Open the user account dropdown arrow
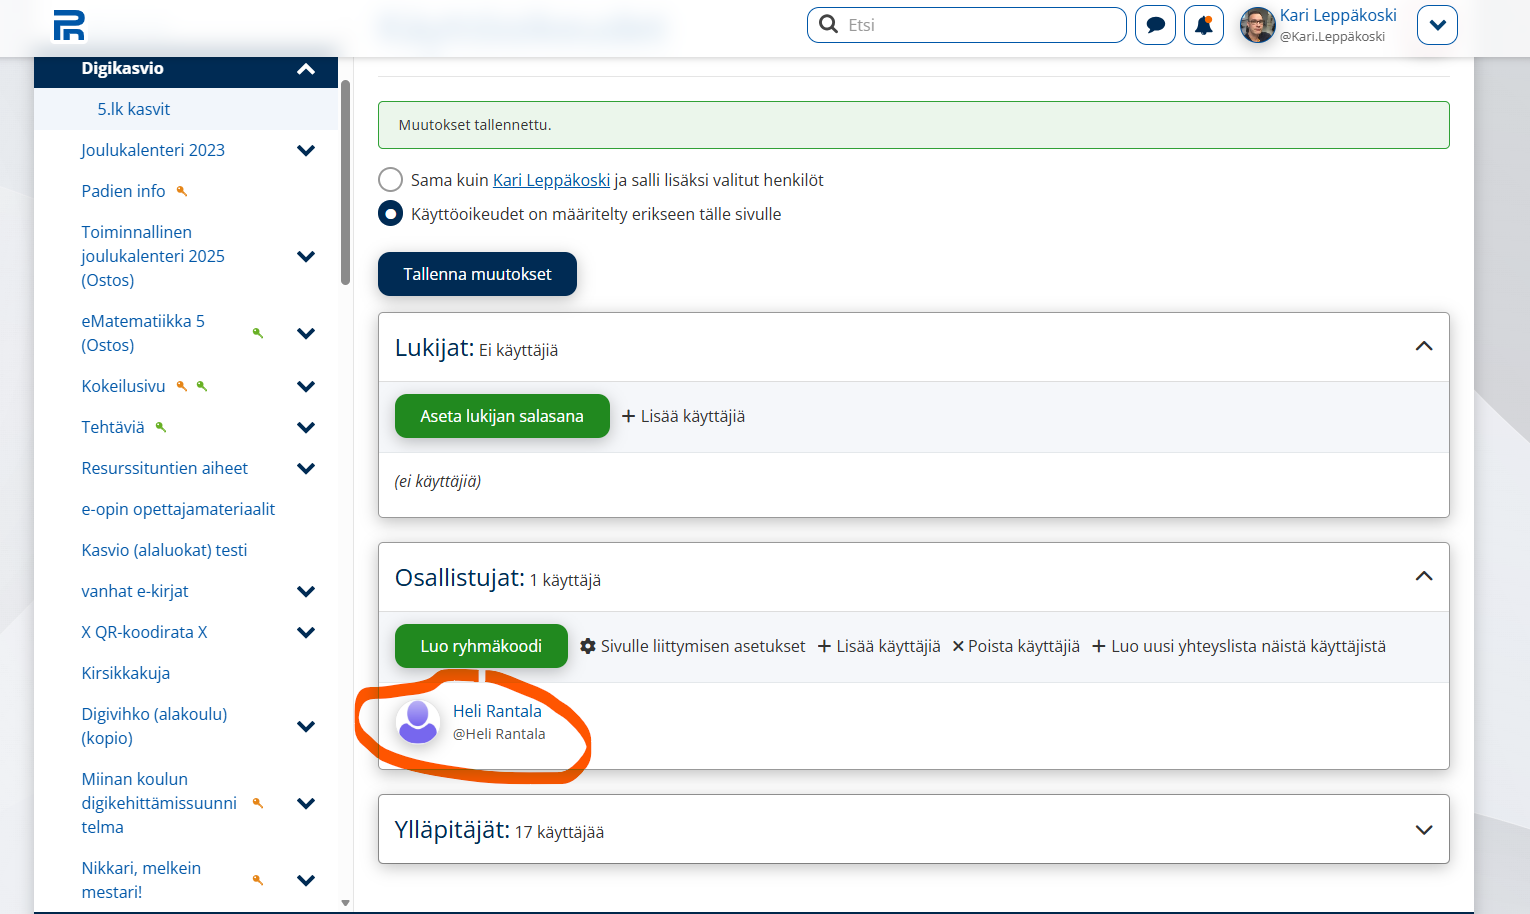Screen dimensions: 1530x914 coord(1437,25)
